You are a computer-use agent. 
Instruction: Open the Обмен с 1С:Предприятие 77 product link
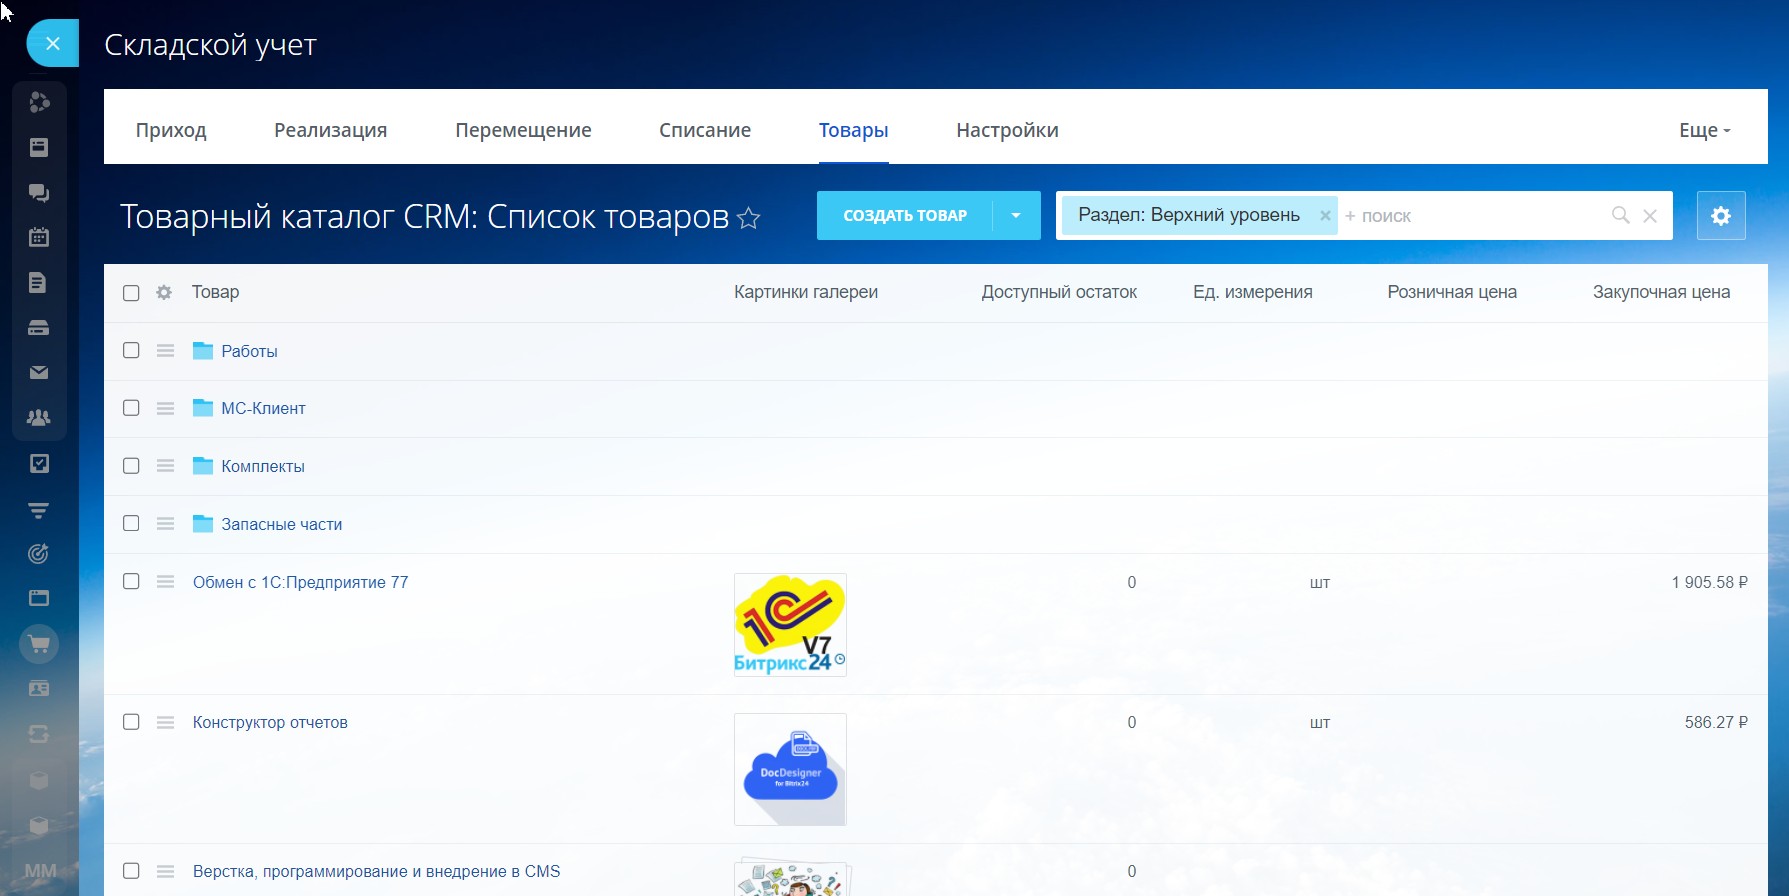(300, 582)
